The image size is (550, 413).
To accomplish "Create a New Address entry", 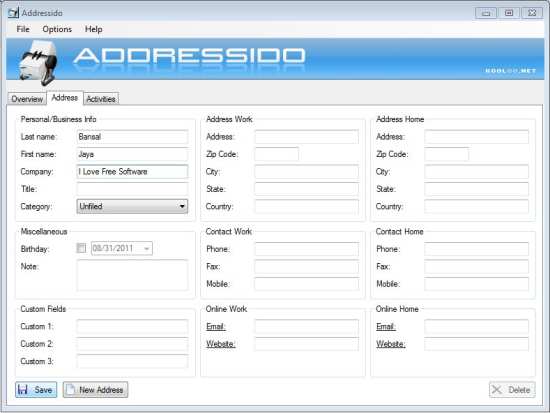I will click(95, 389).
